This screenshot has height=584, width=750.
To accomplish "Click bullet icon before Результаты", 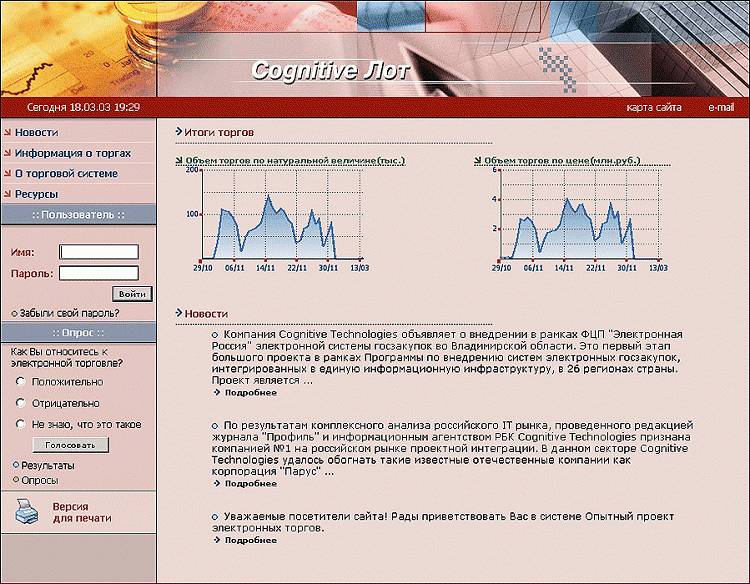I will 16,464.
